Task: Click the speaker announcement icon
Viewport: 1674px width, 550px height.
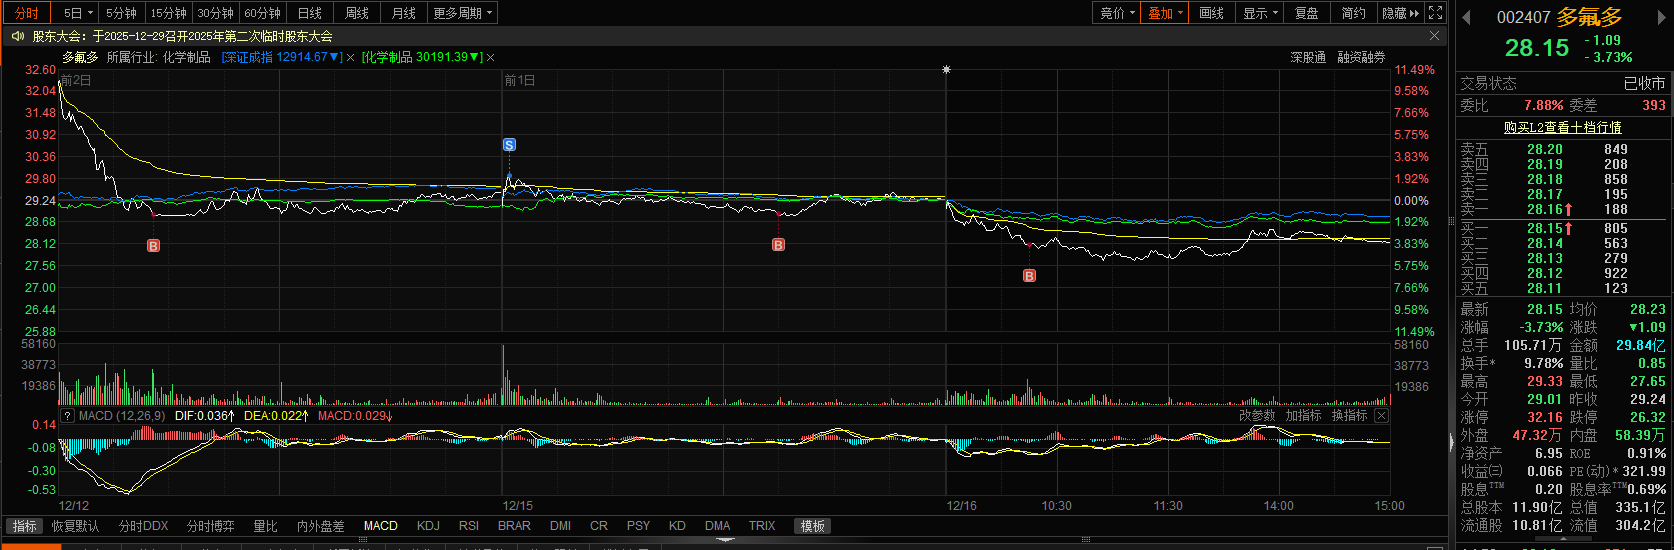Action: tap(17, 36)
